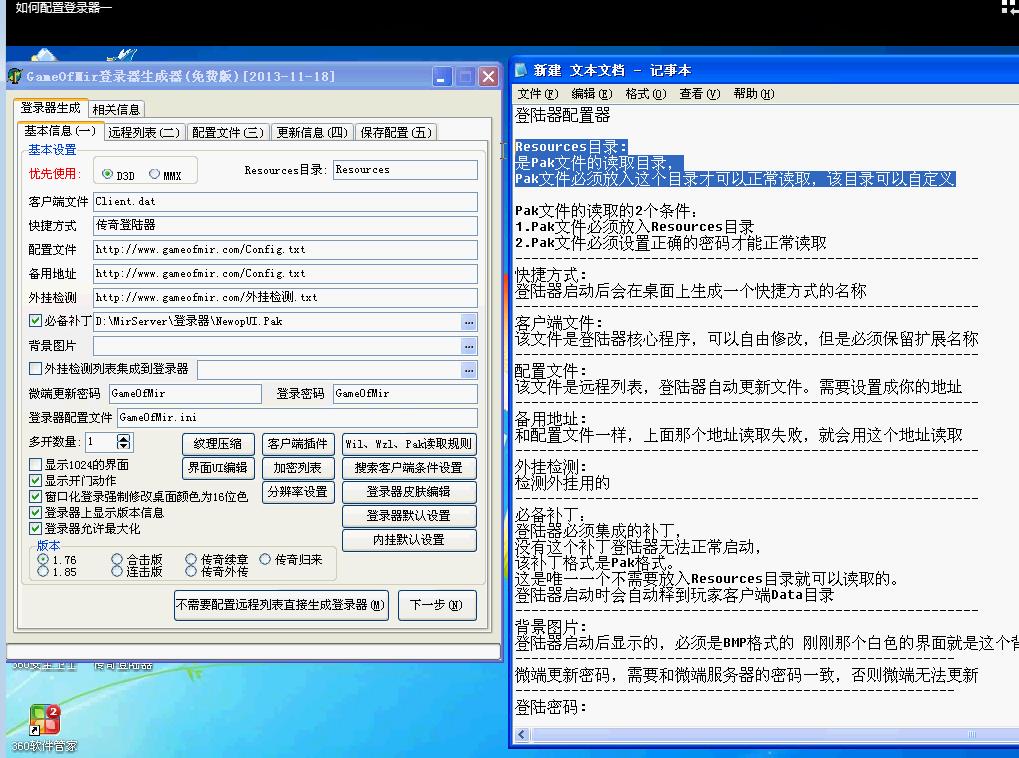Viewport: 1019px width, 758px height.
Task: Toggle 显示开门动作 checkbox
Action: tap(36, 480)
